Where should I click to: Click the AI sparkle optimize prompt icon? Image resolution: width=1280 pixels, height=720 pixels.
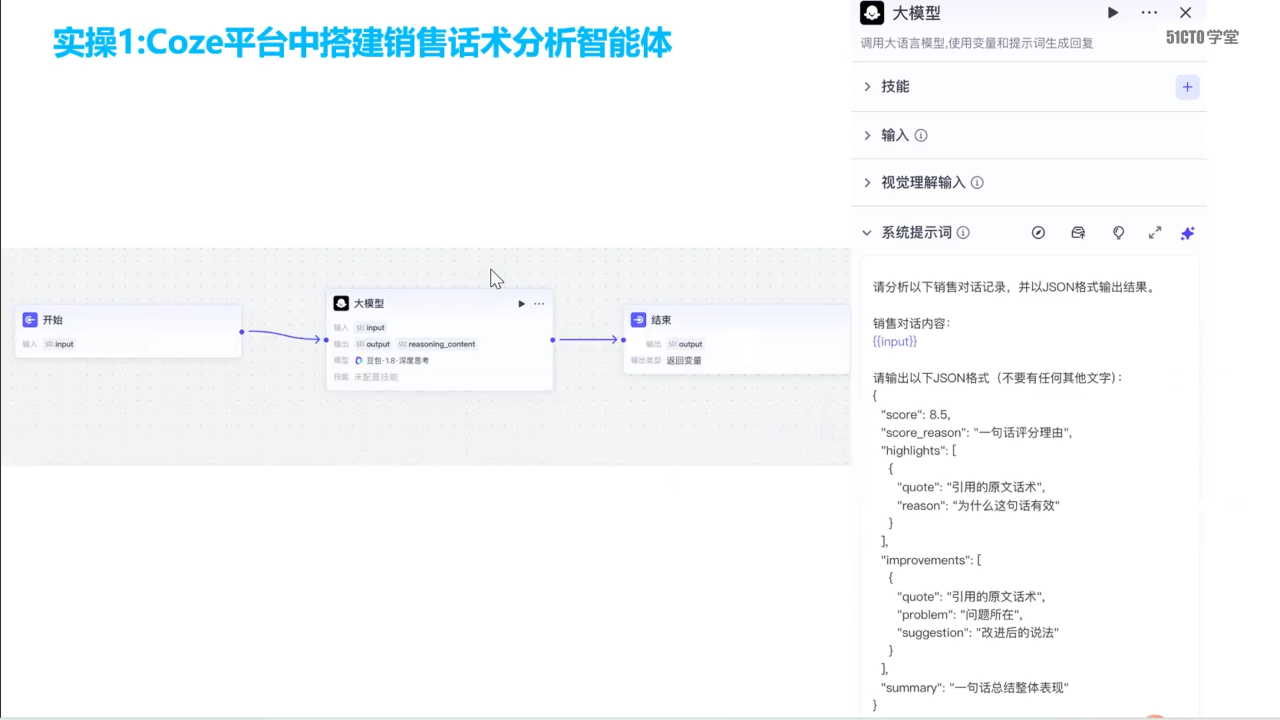pyautogui.click(x=1187, y=233)
